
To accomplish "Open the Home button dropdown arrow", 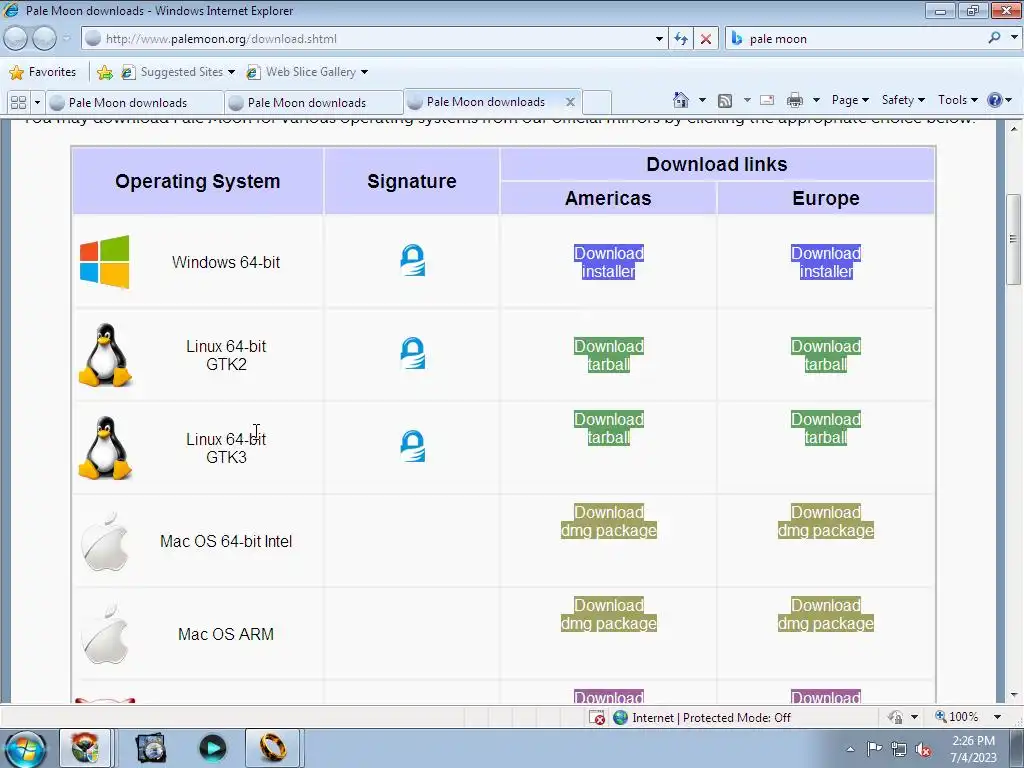I will [x=702, y=100].
